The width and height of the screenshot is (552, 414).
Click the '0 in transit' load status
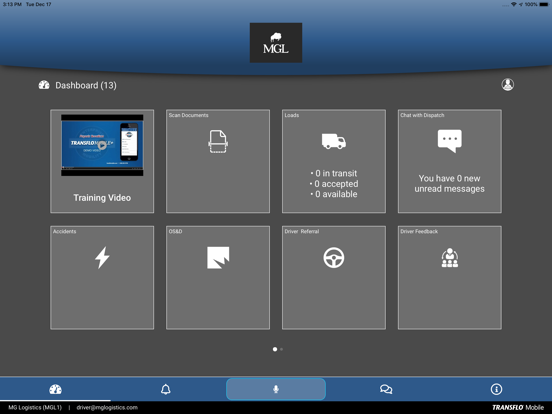[334, 173]
